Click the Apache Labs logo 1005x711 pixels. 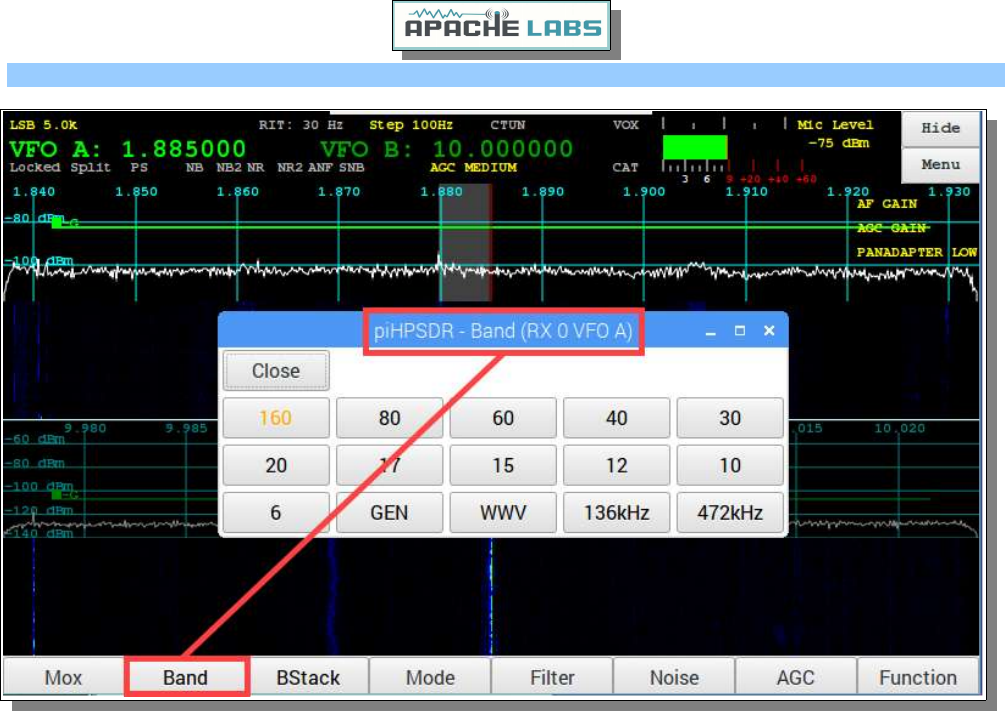[501, 26]
